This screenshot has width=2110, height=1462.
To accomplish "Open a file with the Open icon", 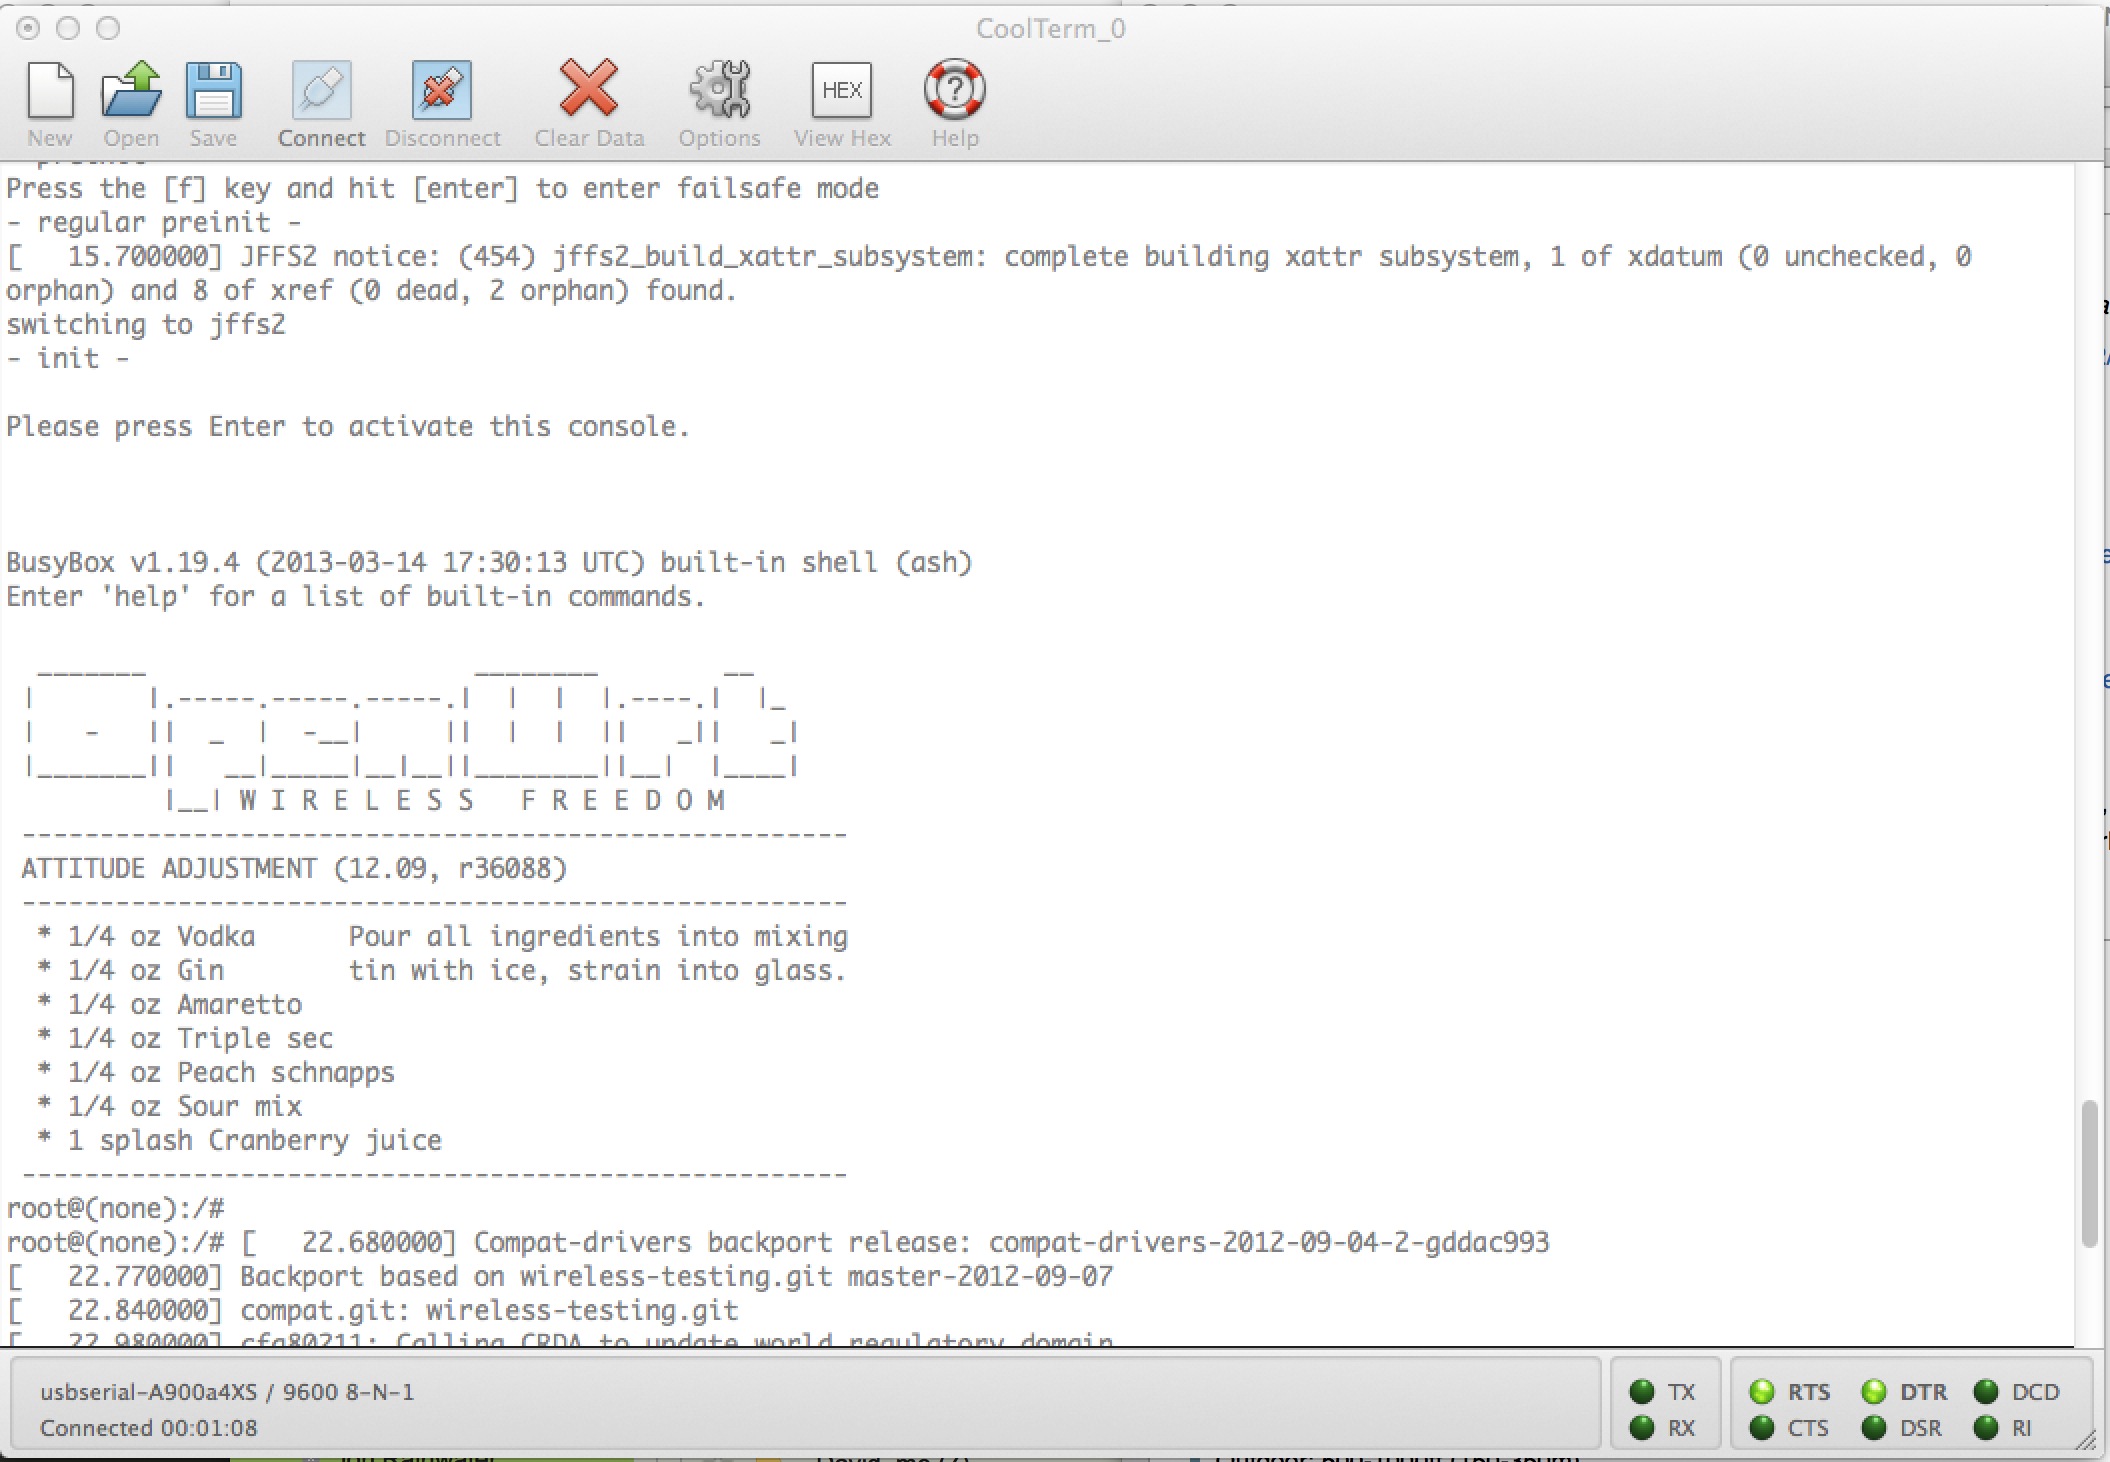I will click(x=131, y=92).
